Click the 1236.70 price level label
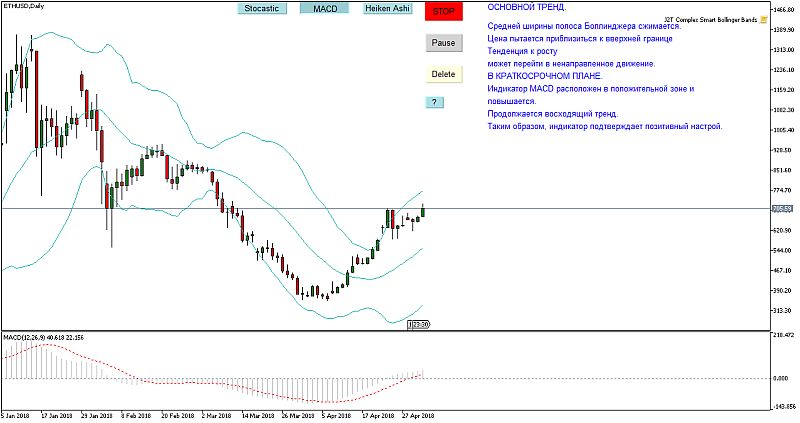 pos(785,70)
